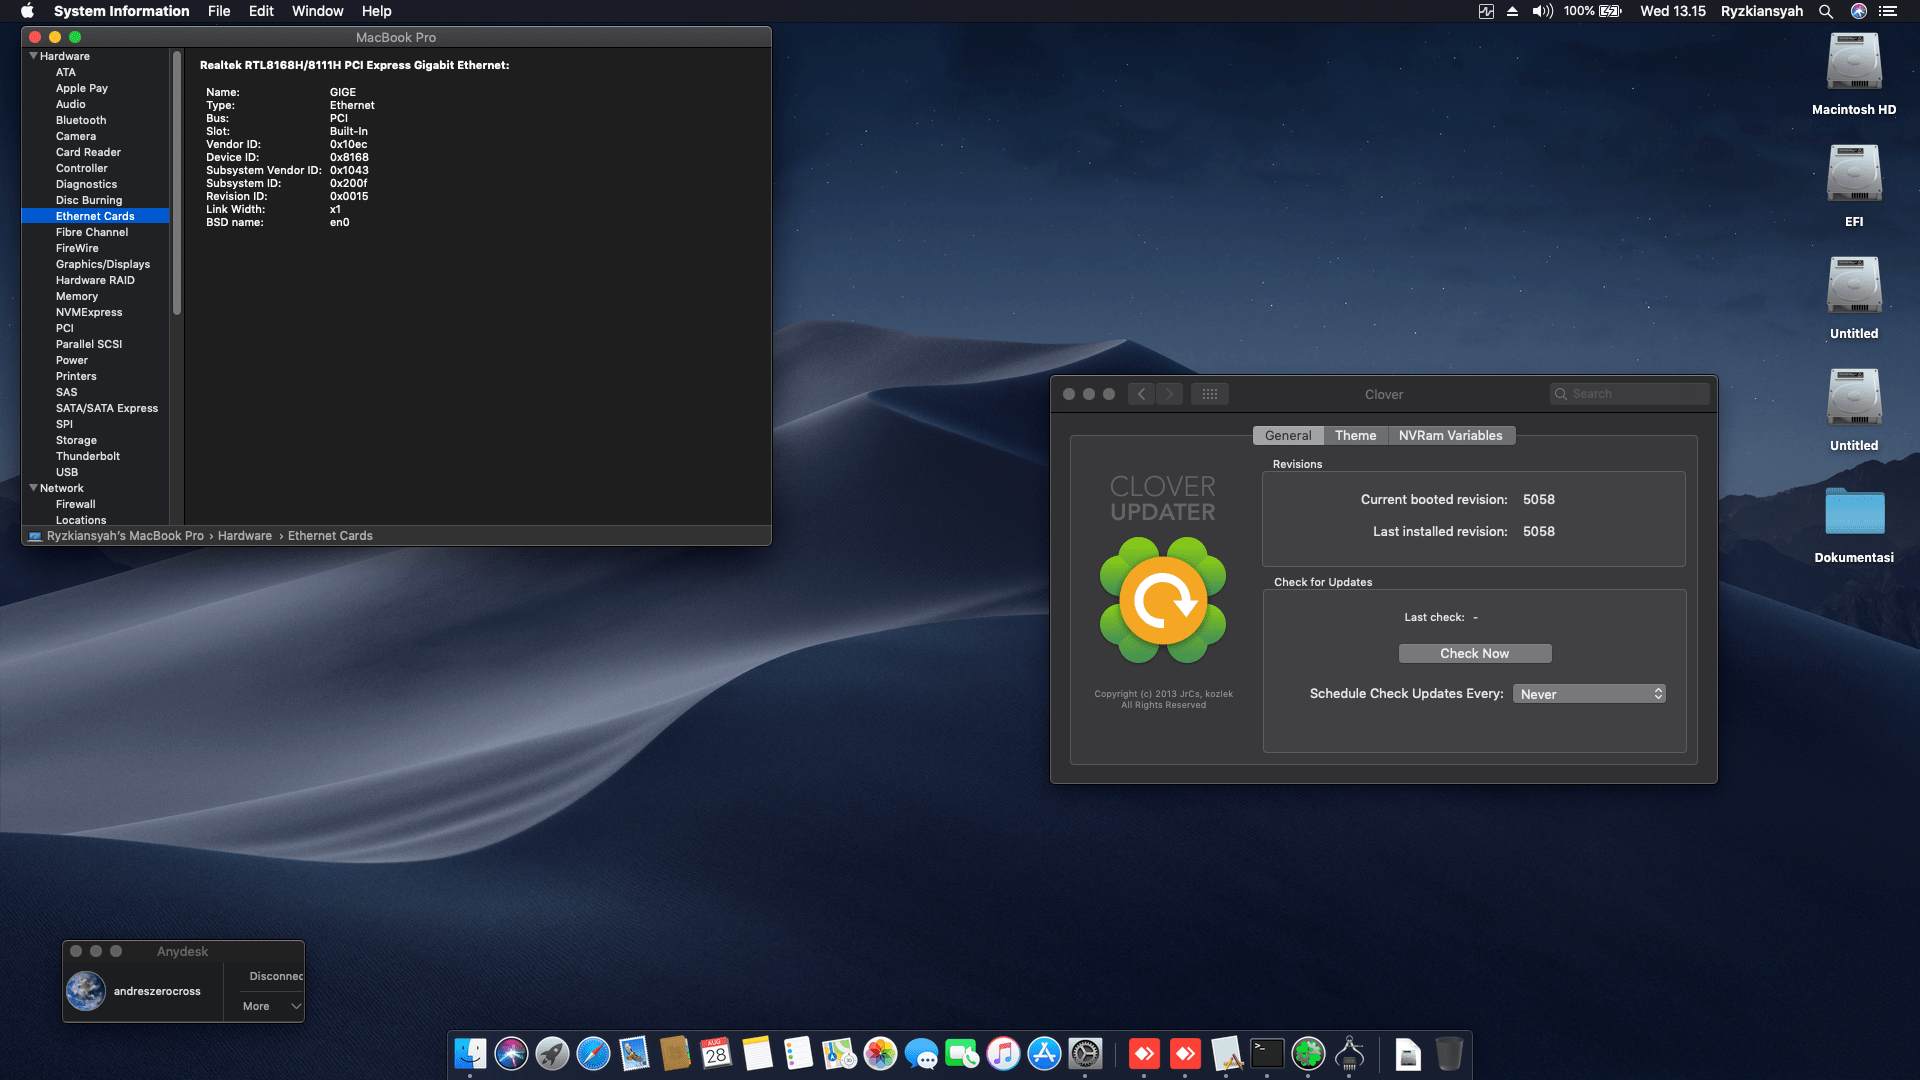Go forward in Clover preference pane

pos(1169,394)
